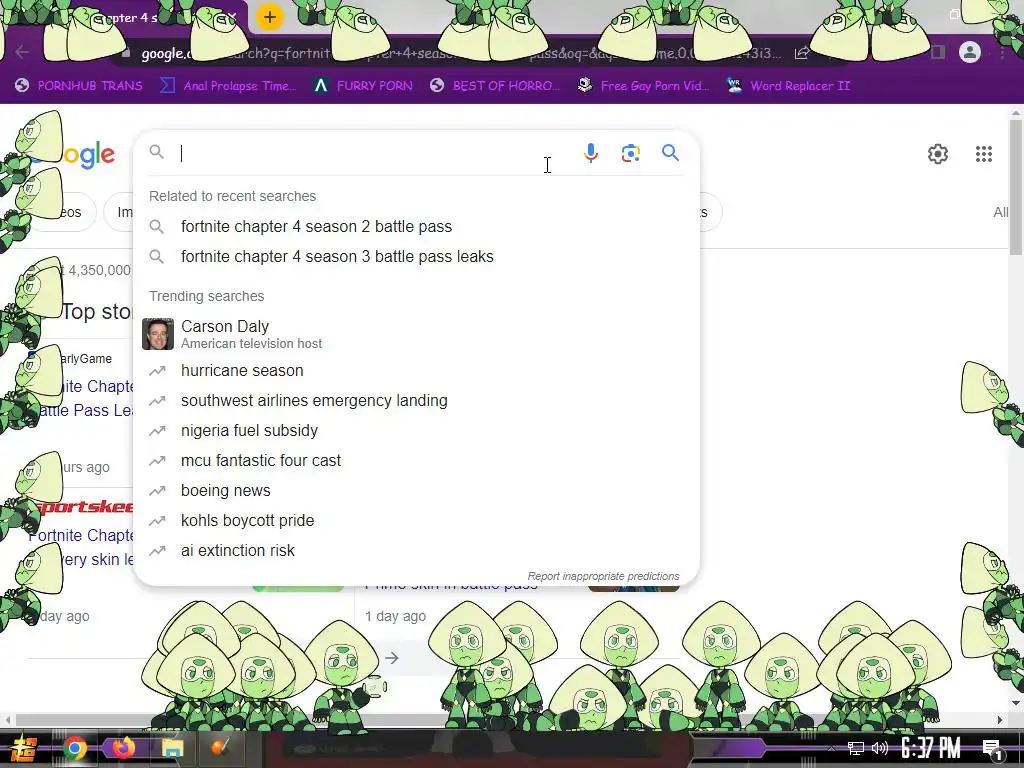Open Google Lens image search icon

(x=630, y=153)
